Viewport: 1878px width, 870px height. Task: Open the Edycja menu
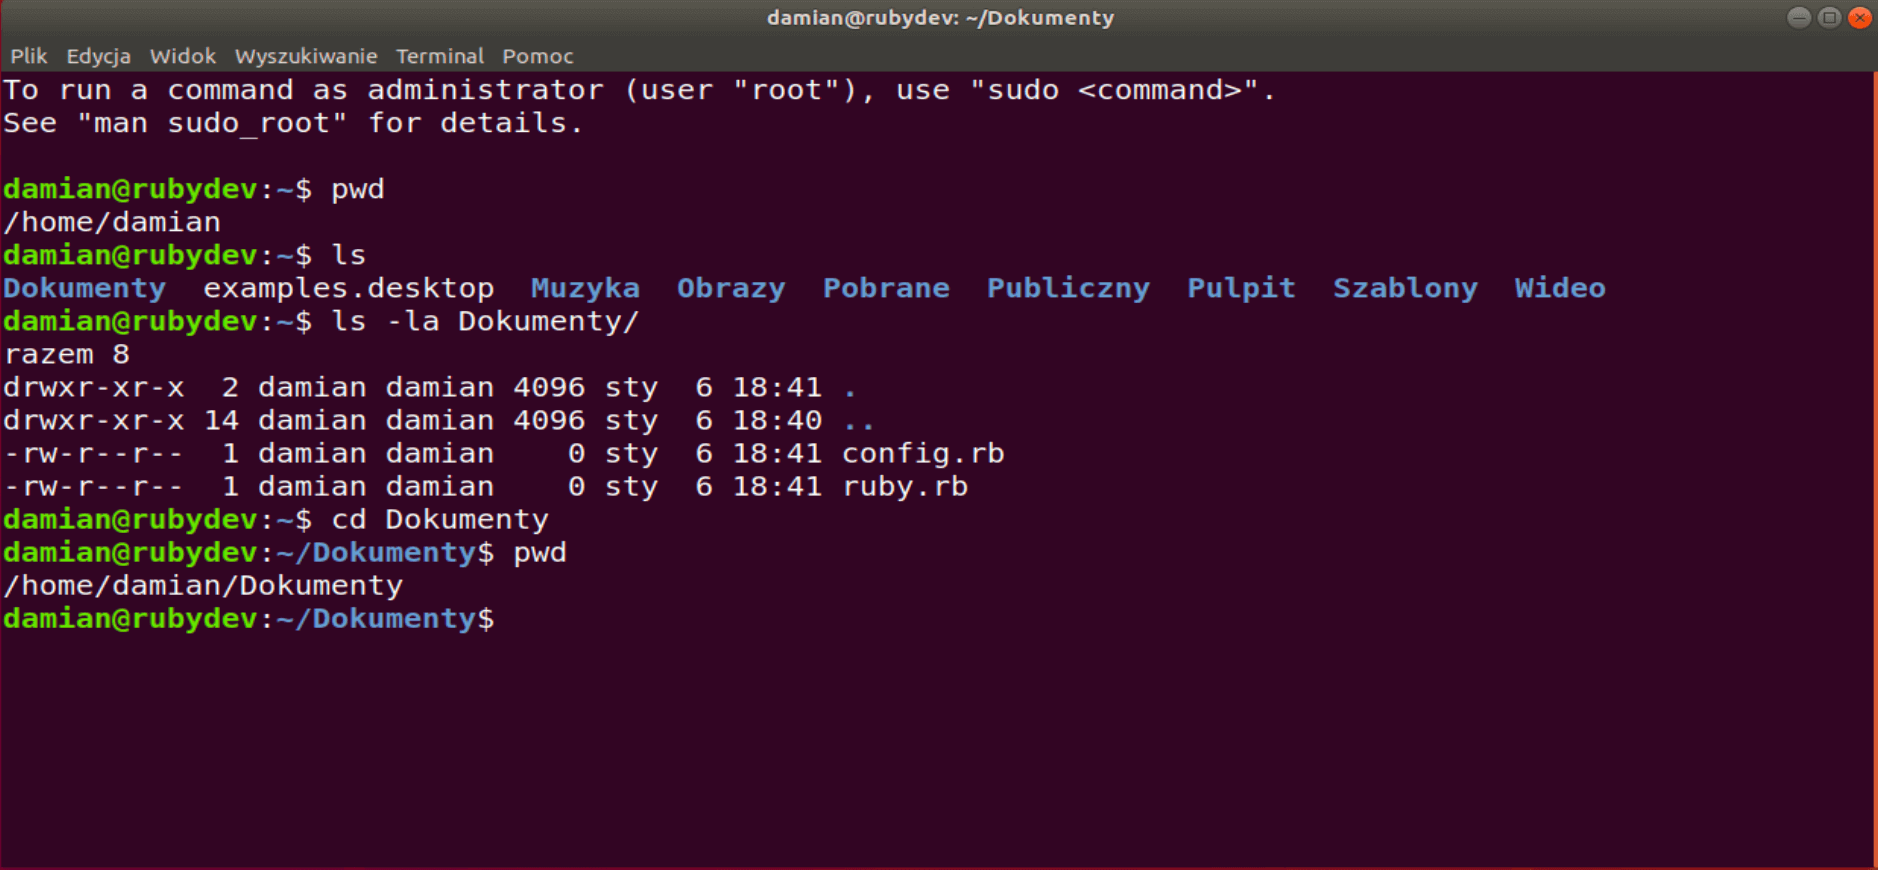[98, 56]
